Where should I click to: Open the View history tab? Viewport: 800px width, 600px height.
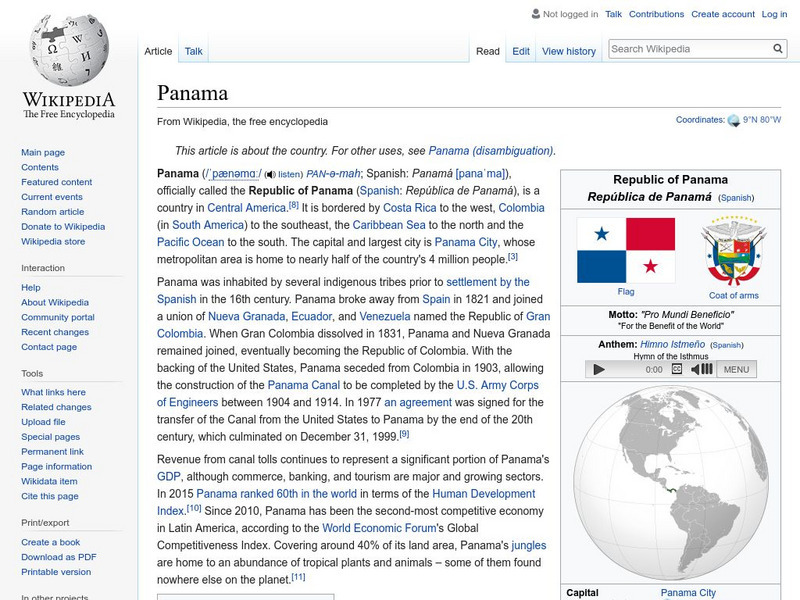568,51
